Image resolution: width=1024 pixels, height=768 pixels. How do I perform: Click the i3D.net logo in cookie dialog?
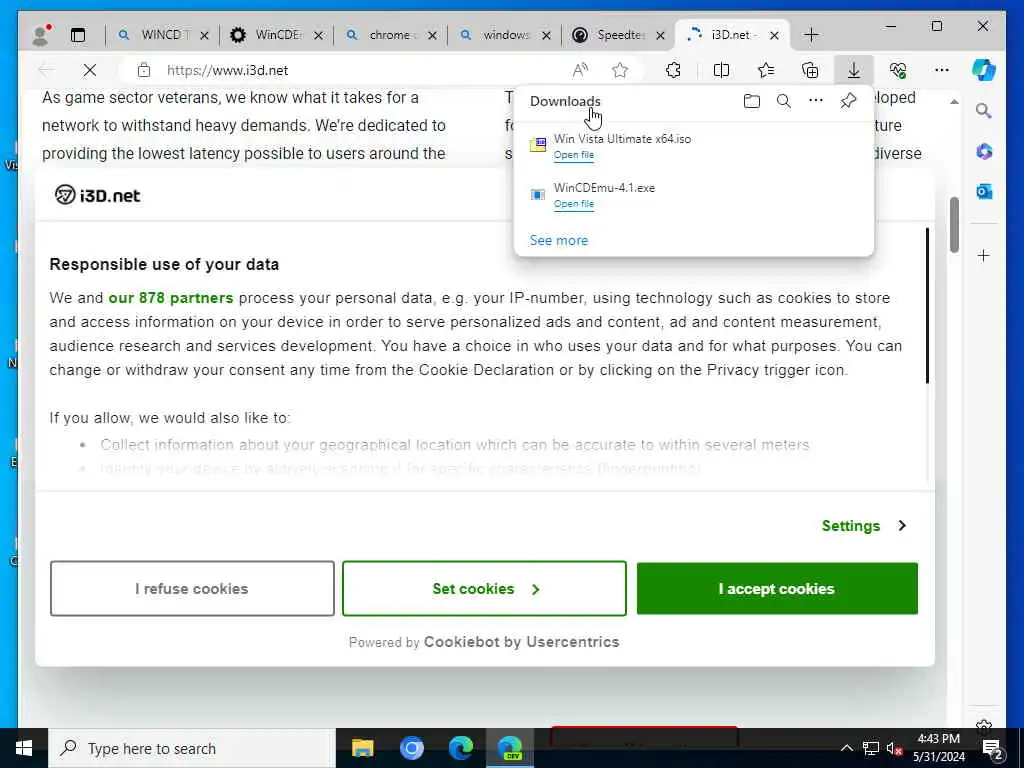pos(97,195)
